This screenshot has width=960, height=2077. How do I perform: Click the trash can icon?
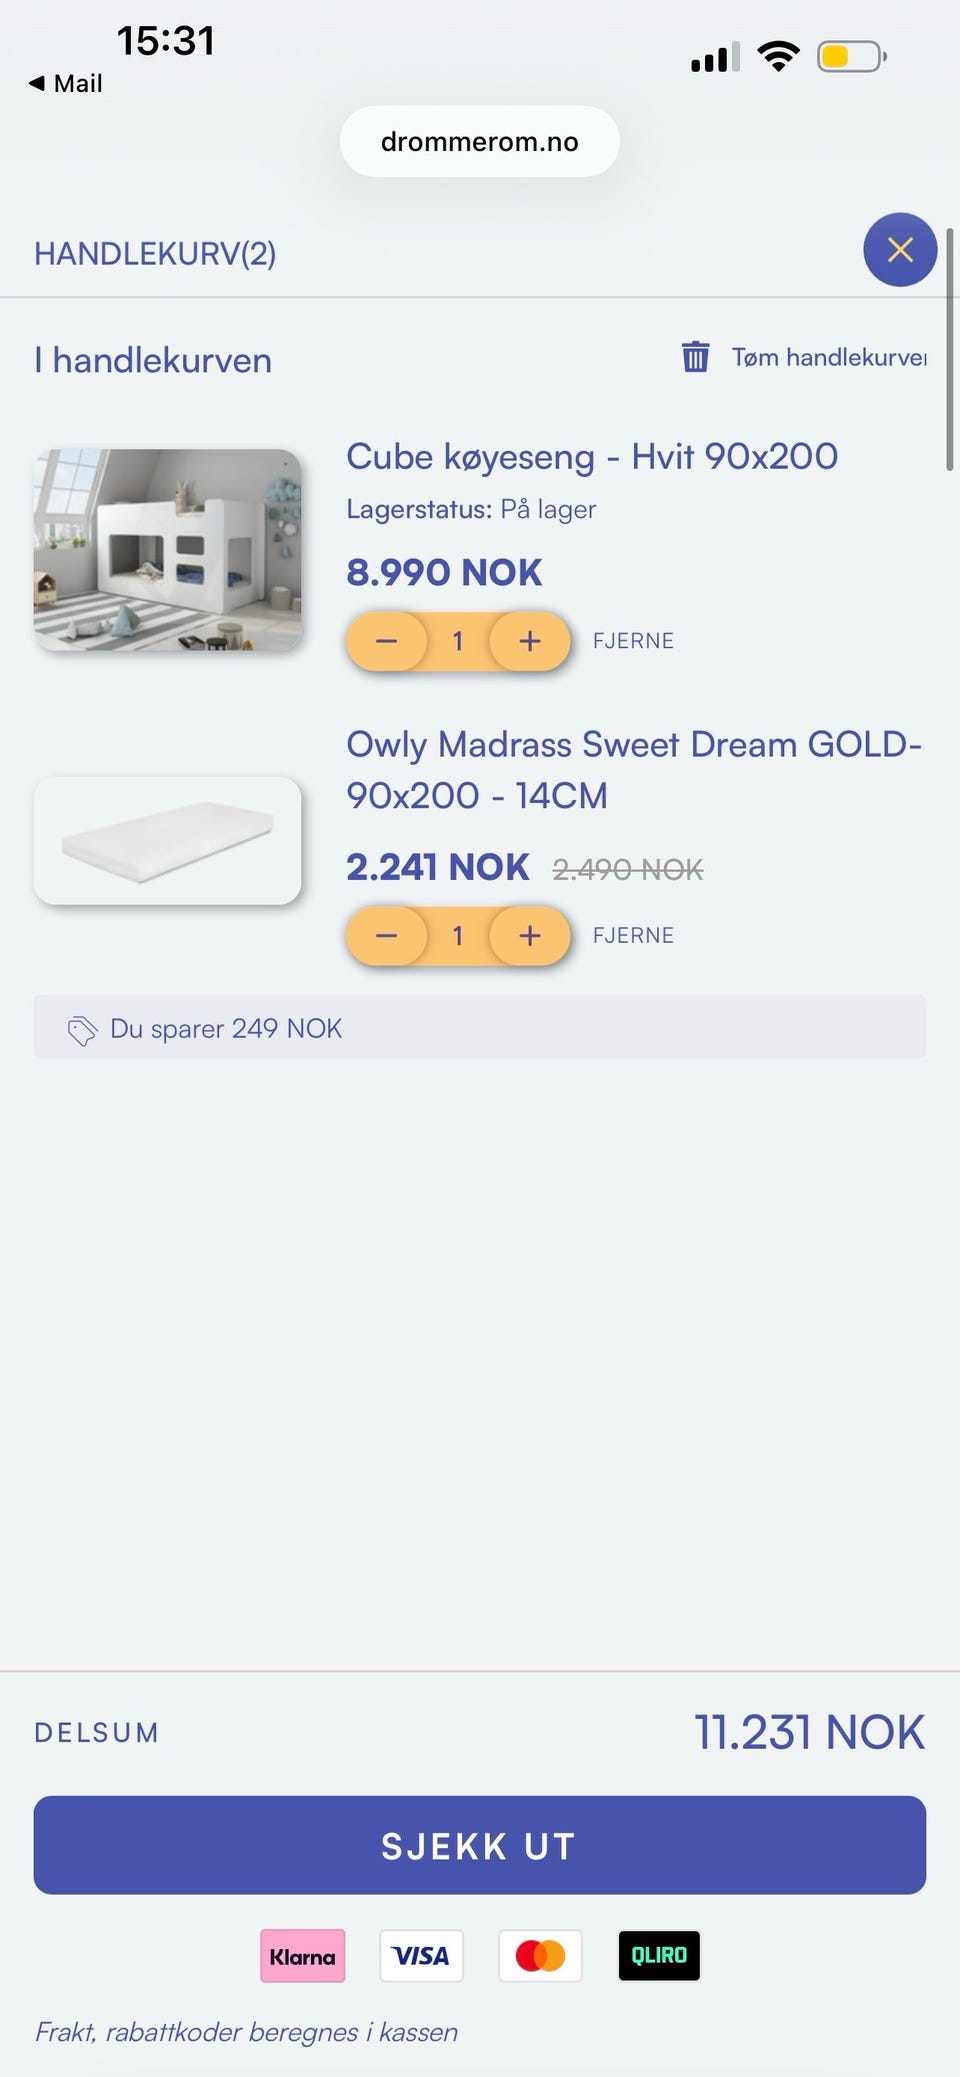tap(695, 356)
